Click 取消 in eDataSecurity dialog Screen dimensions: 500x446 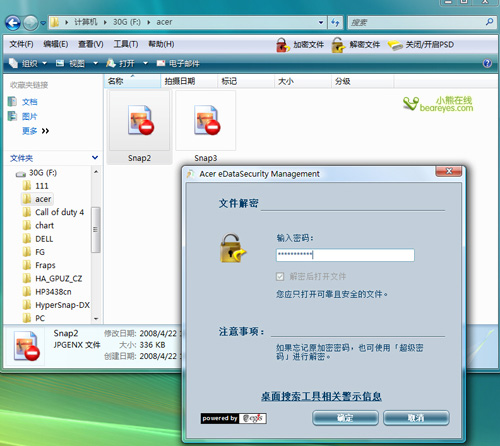(416, 418)
